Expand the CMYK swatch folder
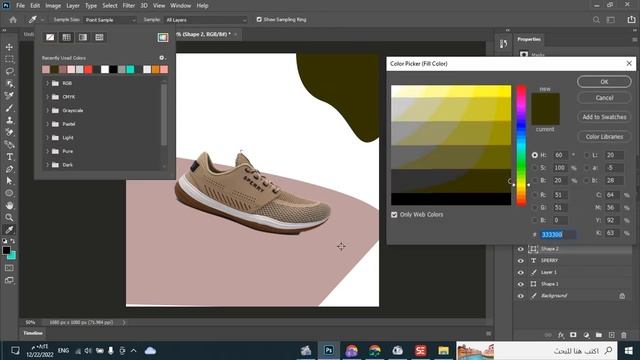 [x=47, y=97]
